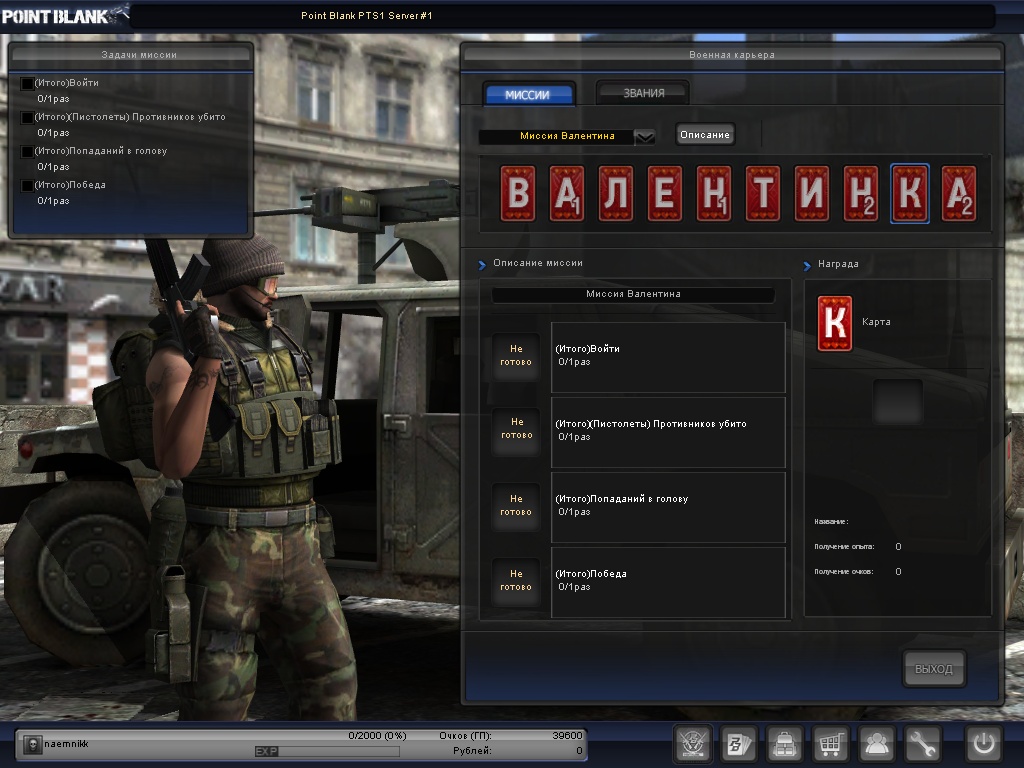Image resolution: width=1024 pixels, height=768 pixels.
Task: Click the Получение очков label
Action: point(843,571)
